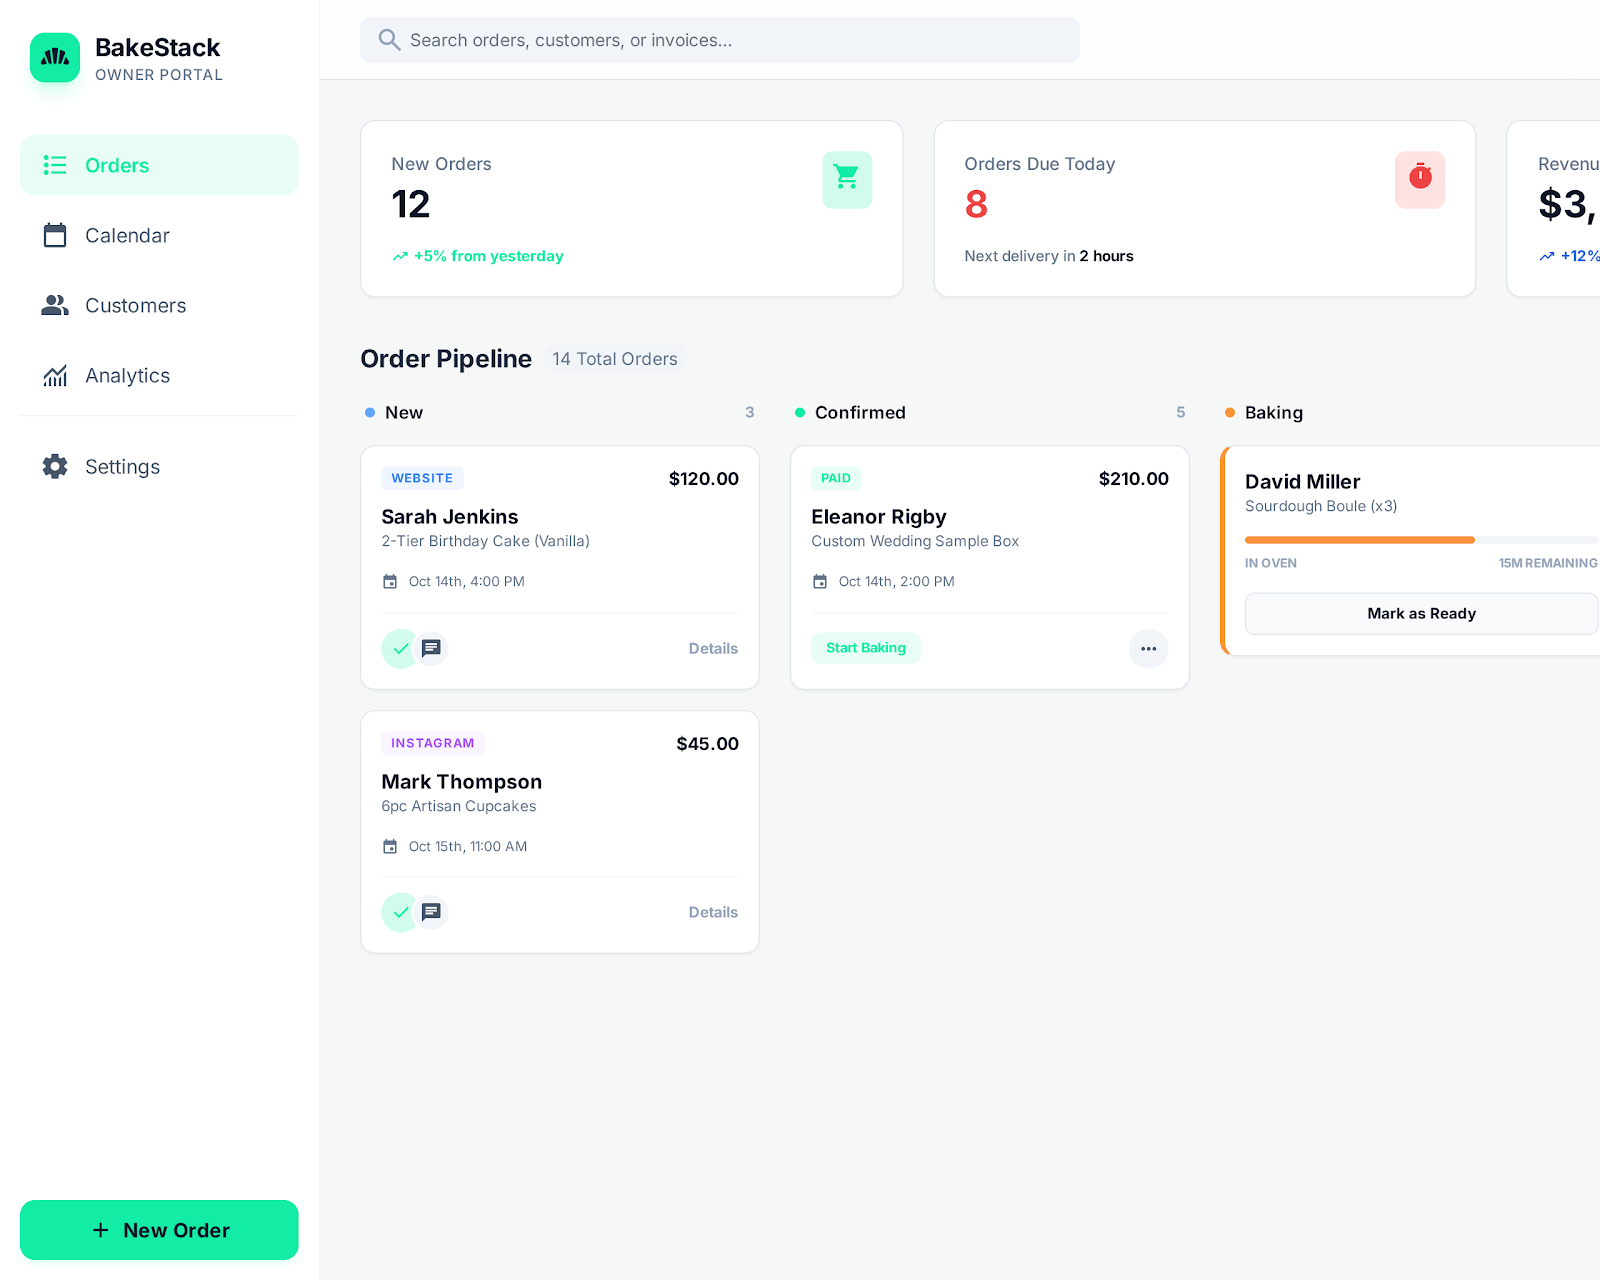Open message icon on Sarah Jenkins order
The width and height of the screenshot is (1600, 1280).
tap(431, 649)
